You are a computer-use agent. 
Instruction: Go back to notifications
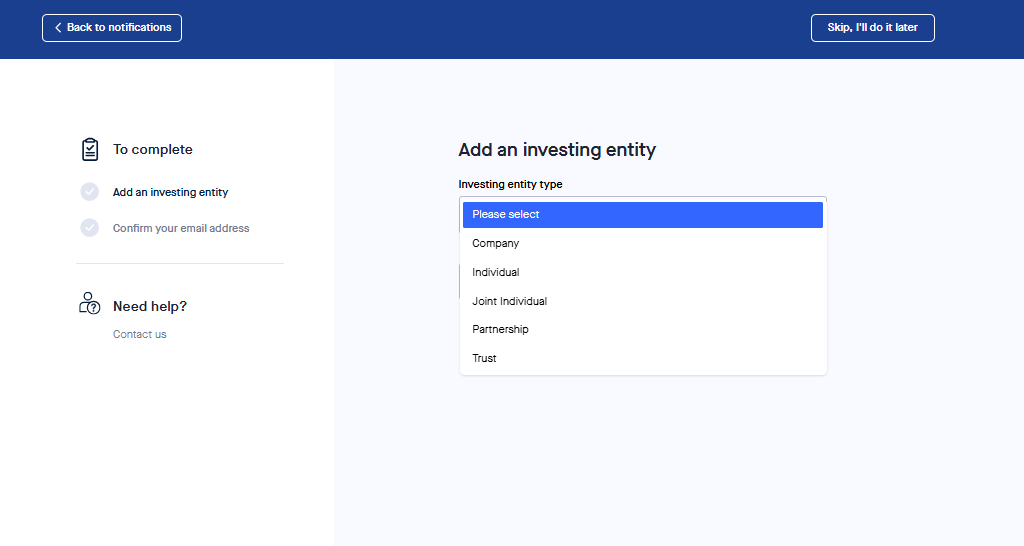coord(112,28)
